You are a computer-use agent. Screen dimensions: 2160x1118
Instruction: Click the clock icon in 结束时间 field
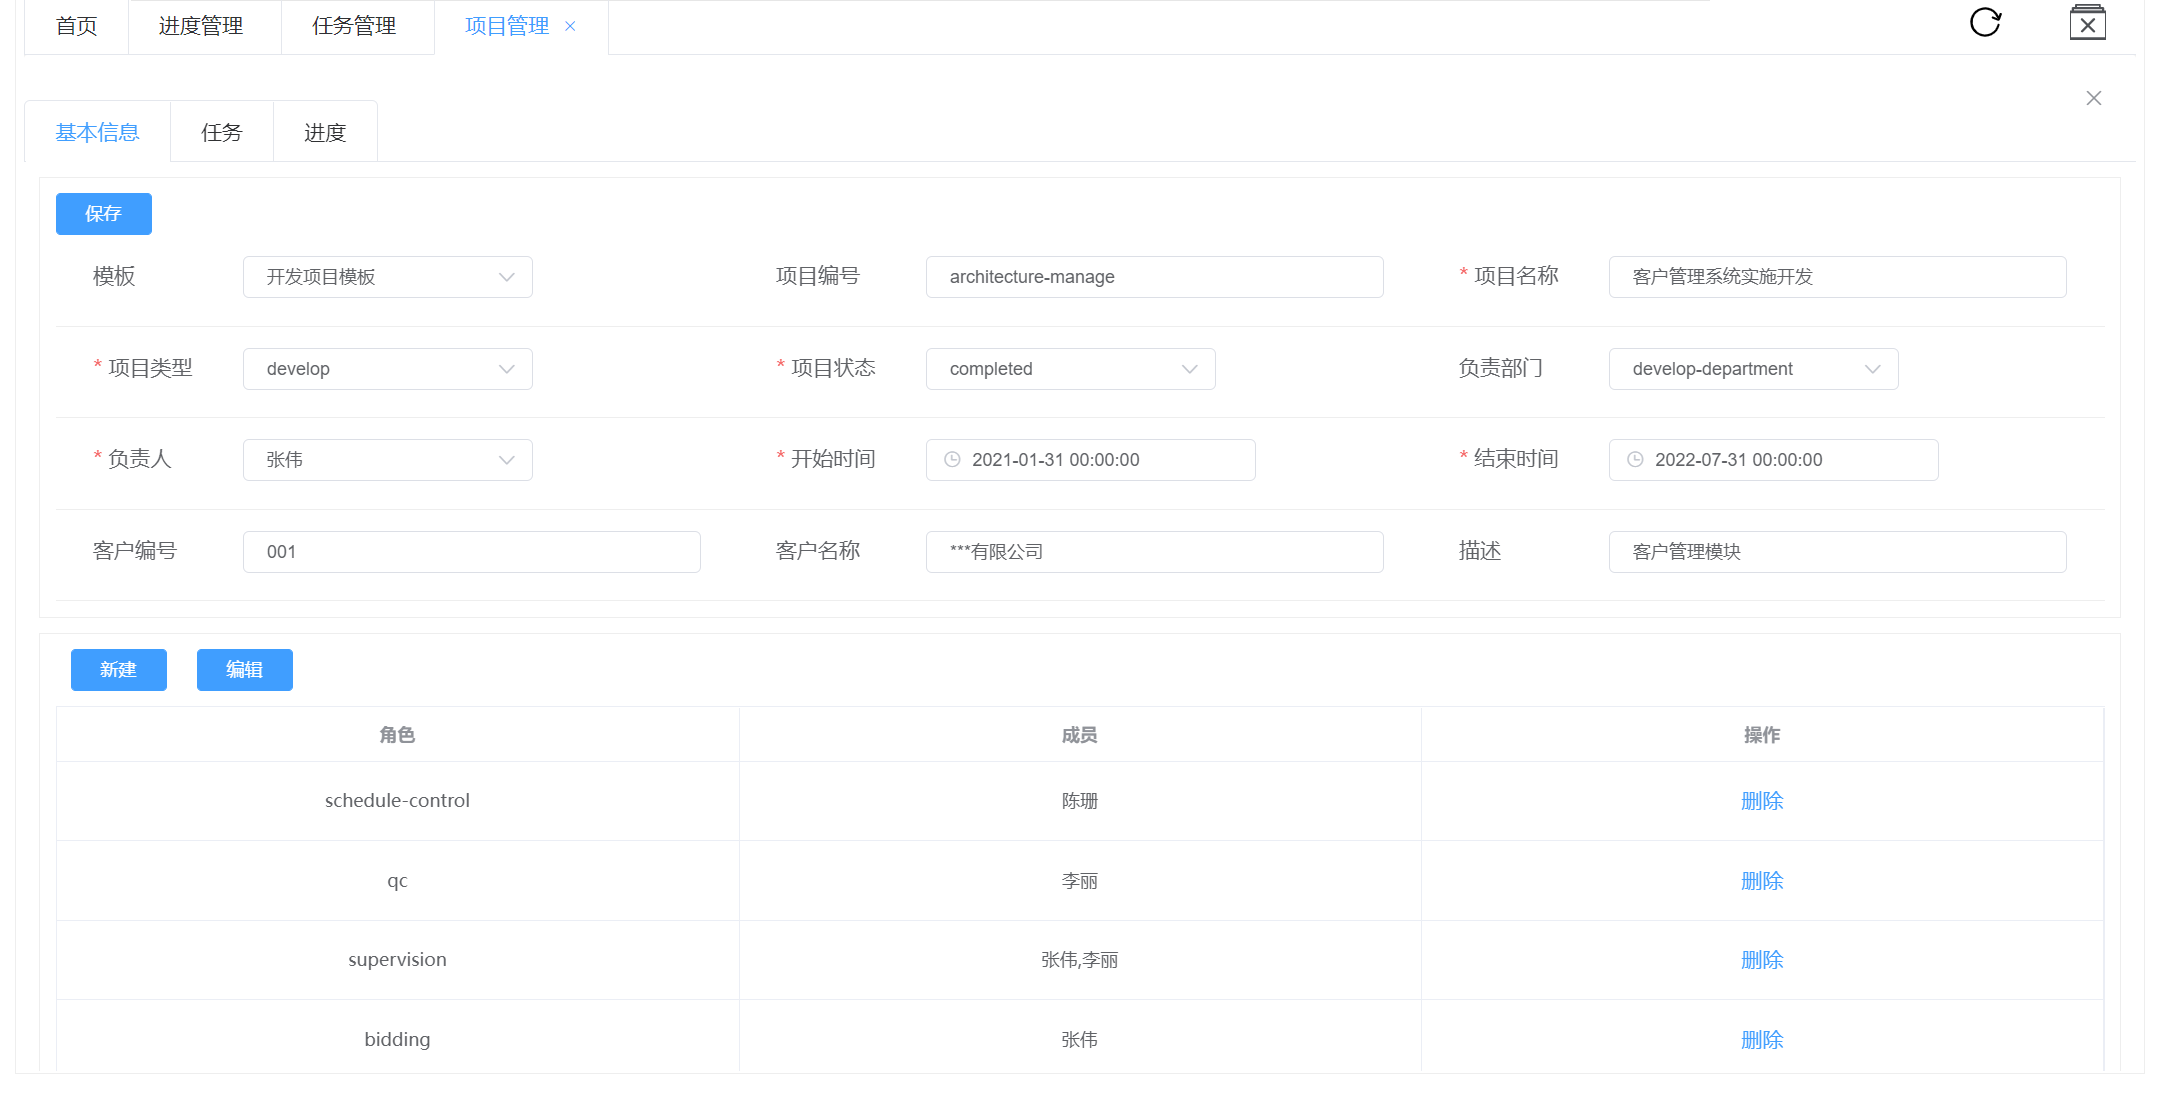pyautogui.click(x=1635, y=460)
